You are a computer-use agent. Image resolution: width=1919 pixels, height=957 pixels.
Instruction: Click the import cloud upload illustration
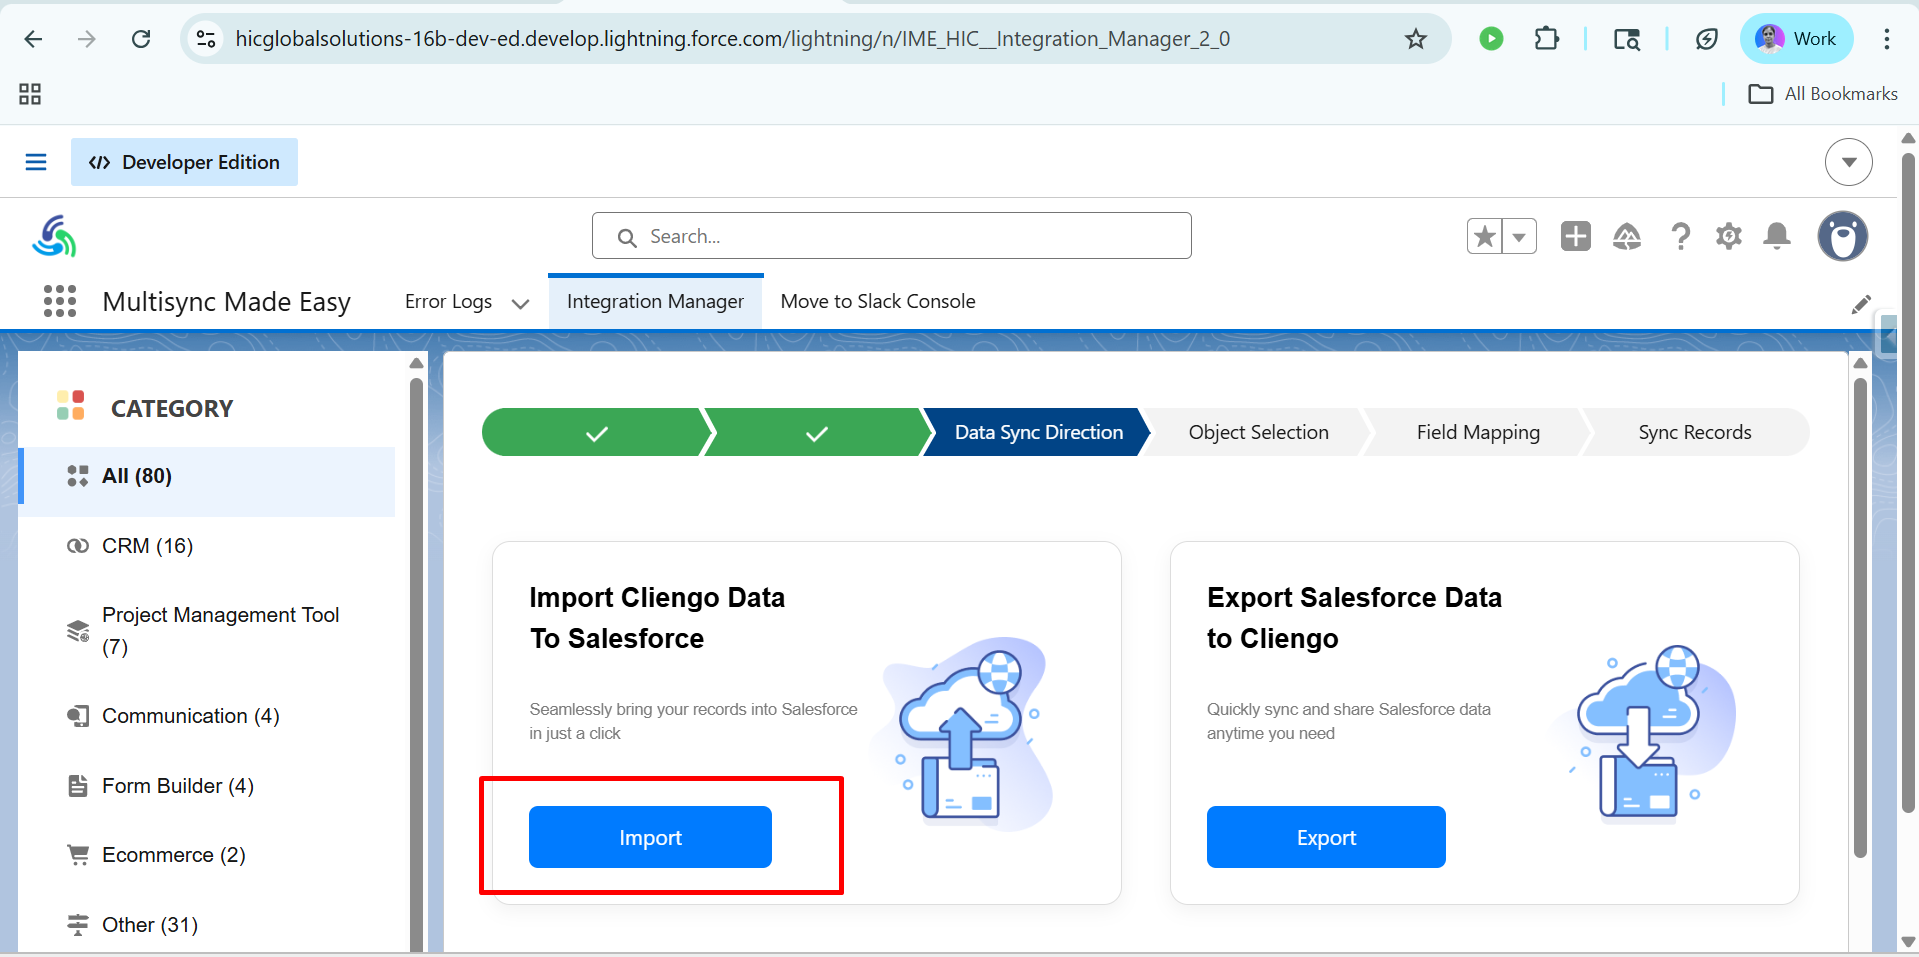tap(964, 733)
